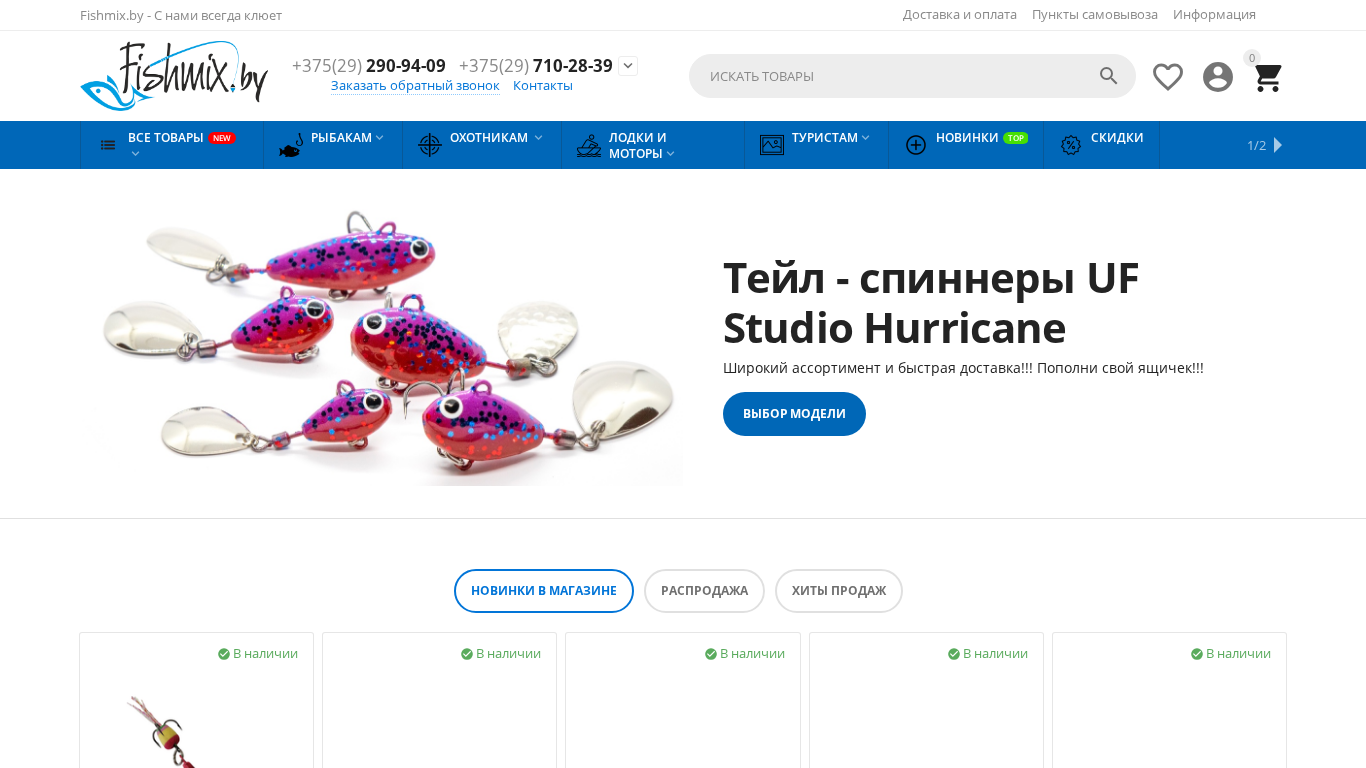Expand the Охотникам menu chevron

pyautogui.click(x=538, y=138)
